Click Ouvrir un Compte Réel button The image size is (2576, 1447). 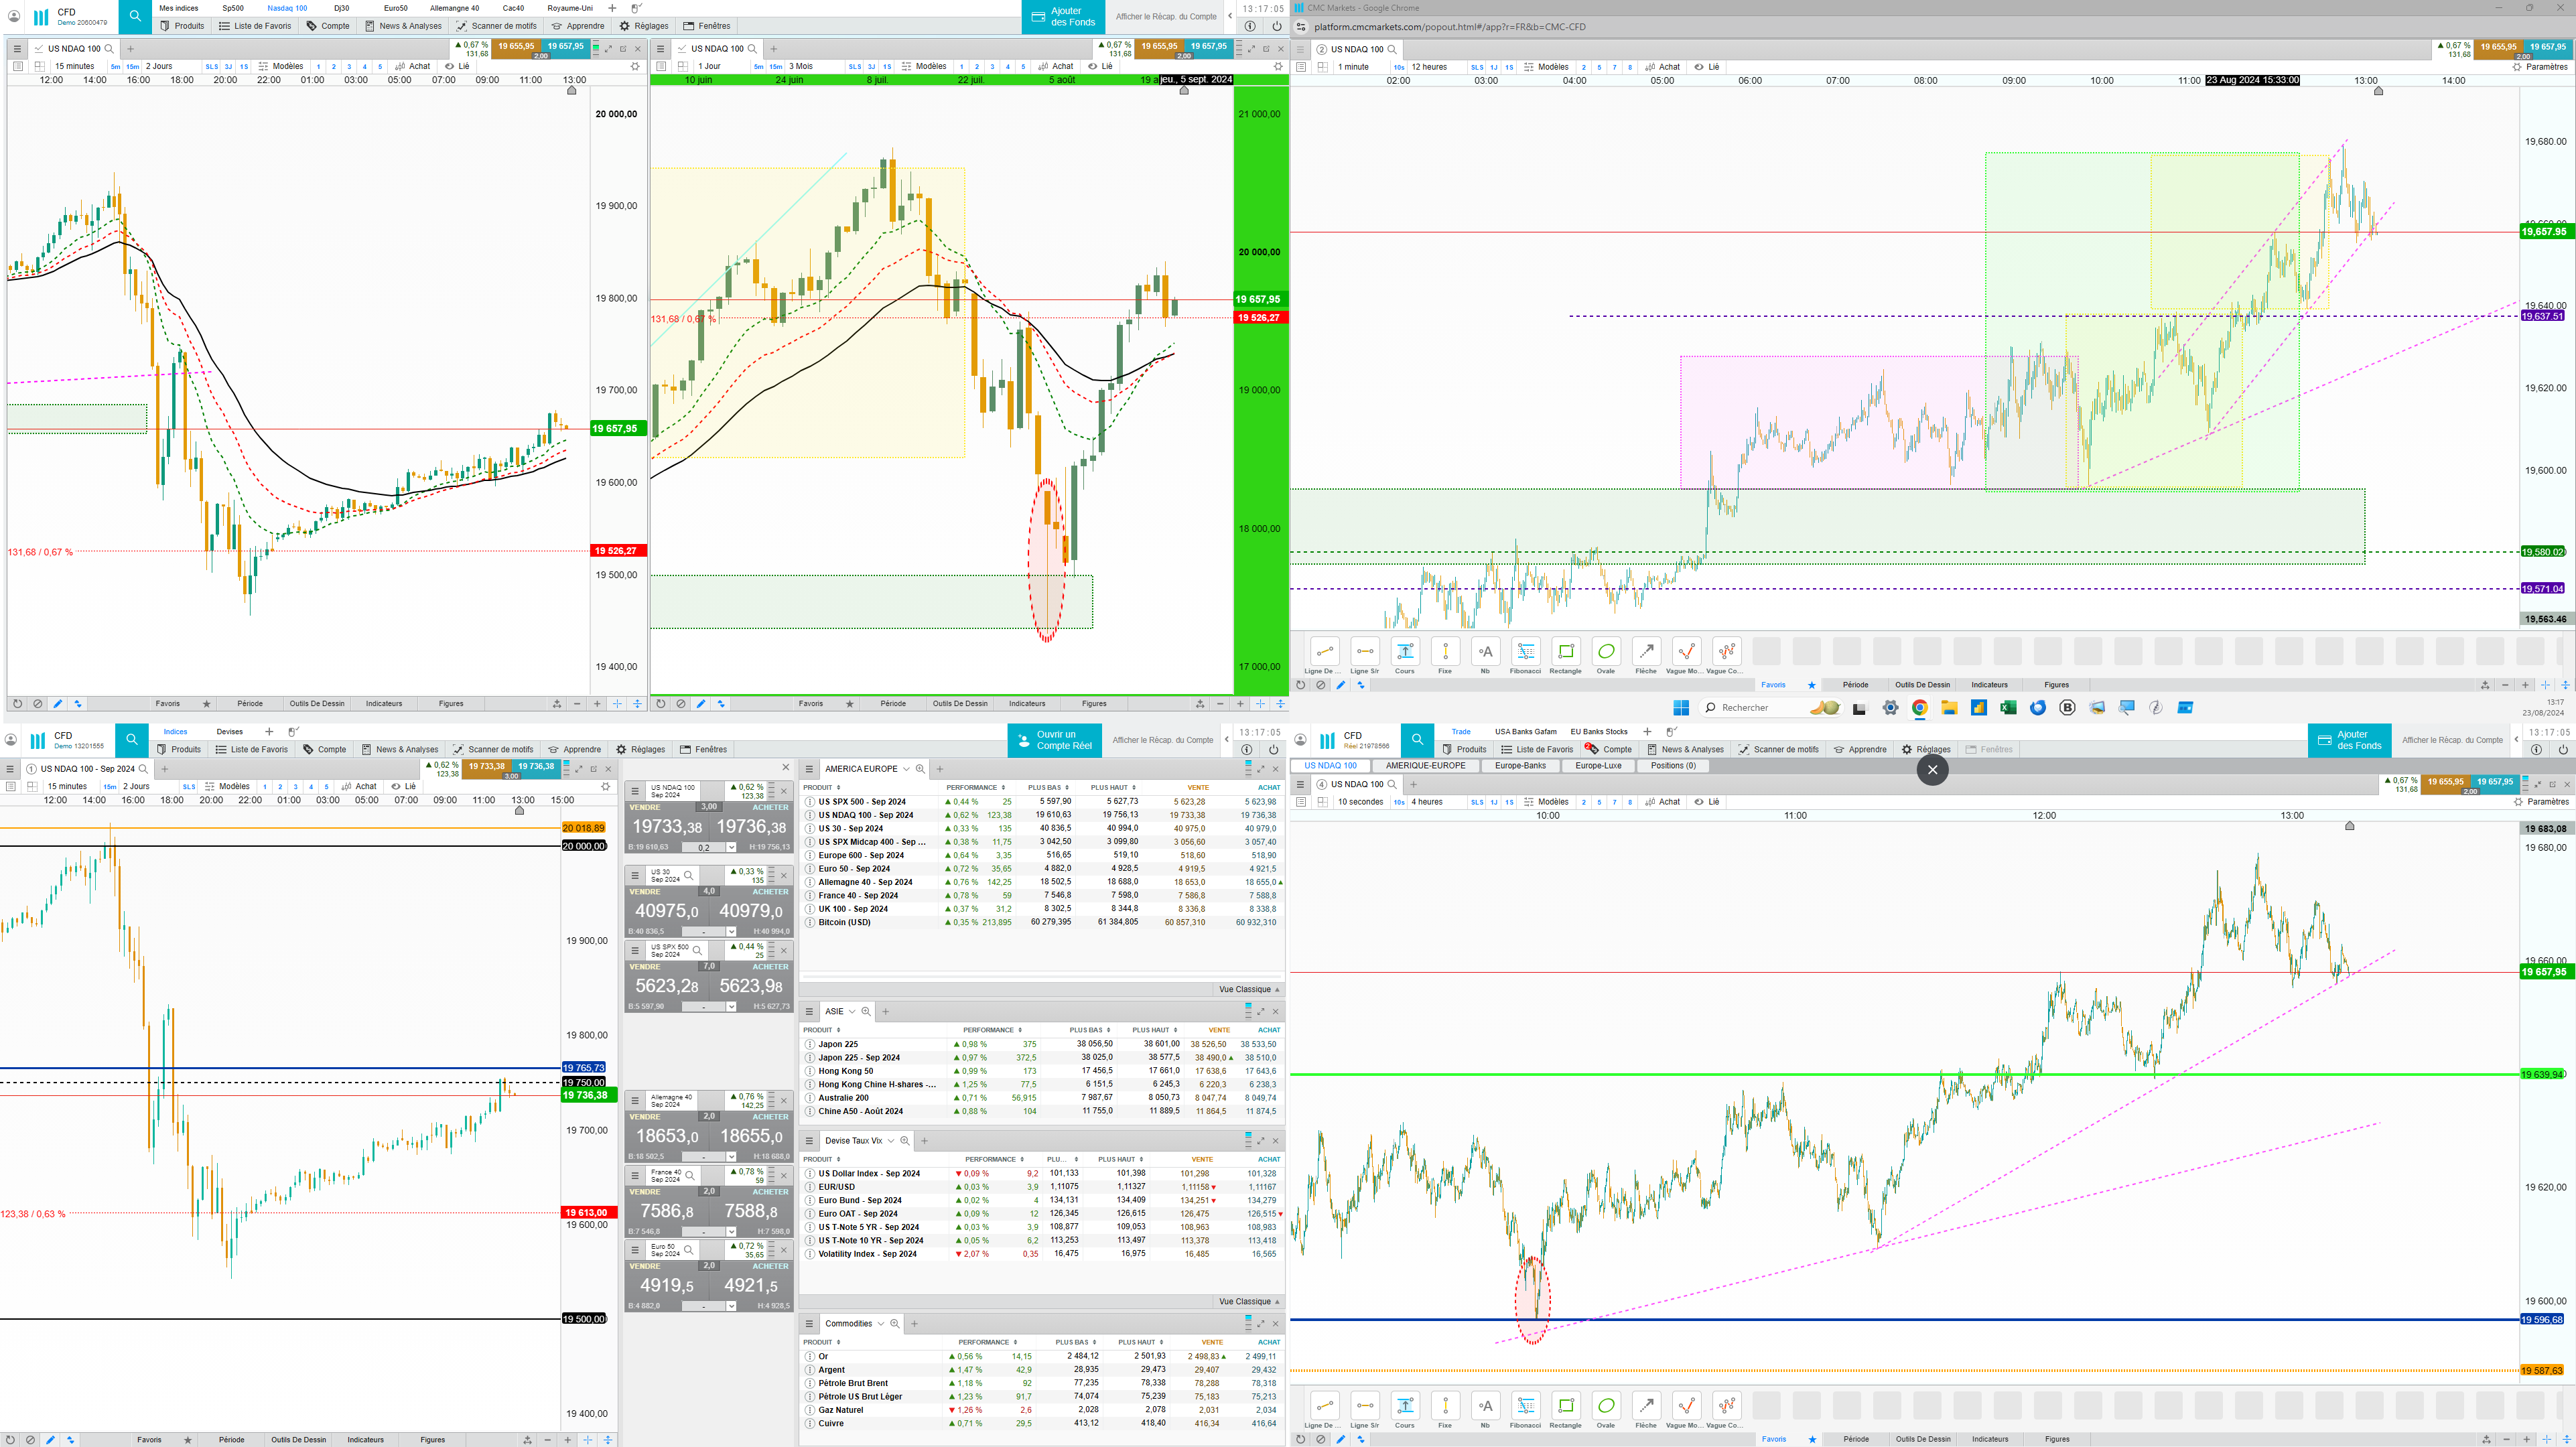point(1054,740)
